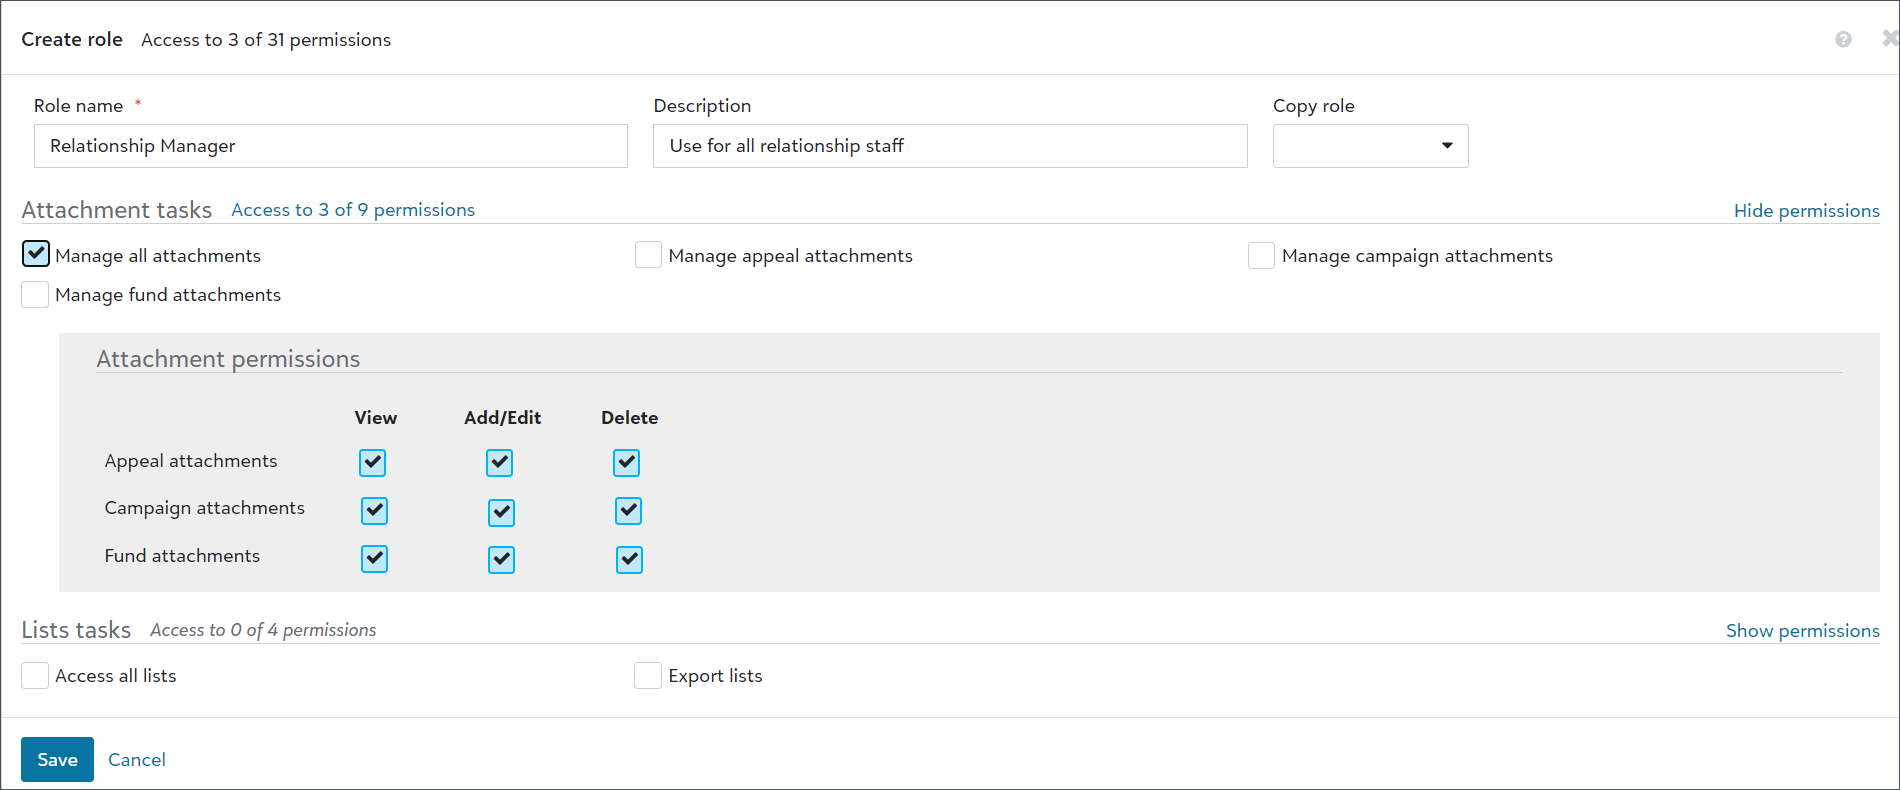Uncheck View for Fund attachments
Screen dimensions: 1900x790
point(374,558)
